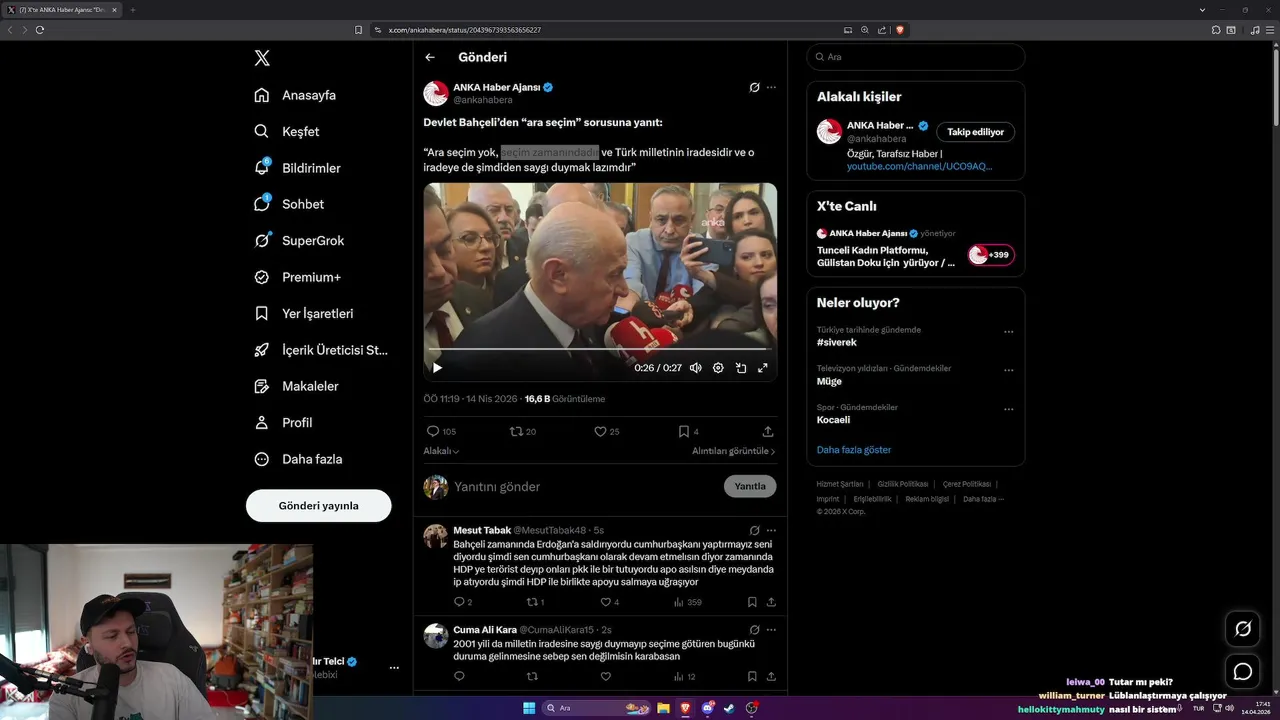Open Makaleler in the sidebar

[x=296, y=386]
